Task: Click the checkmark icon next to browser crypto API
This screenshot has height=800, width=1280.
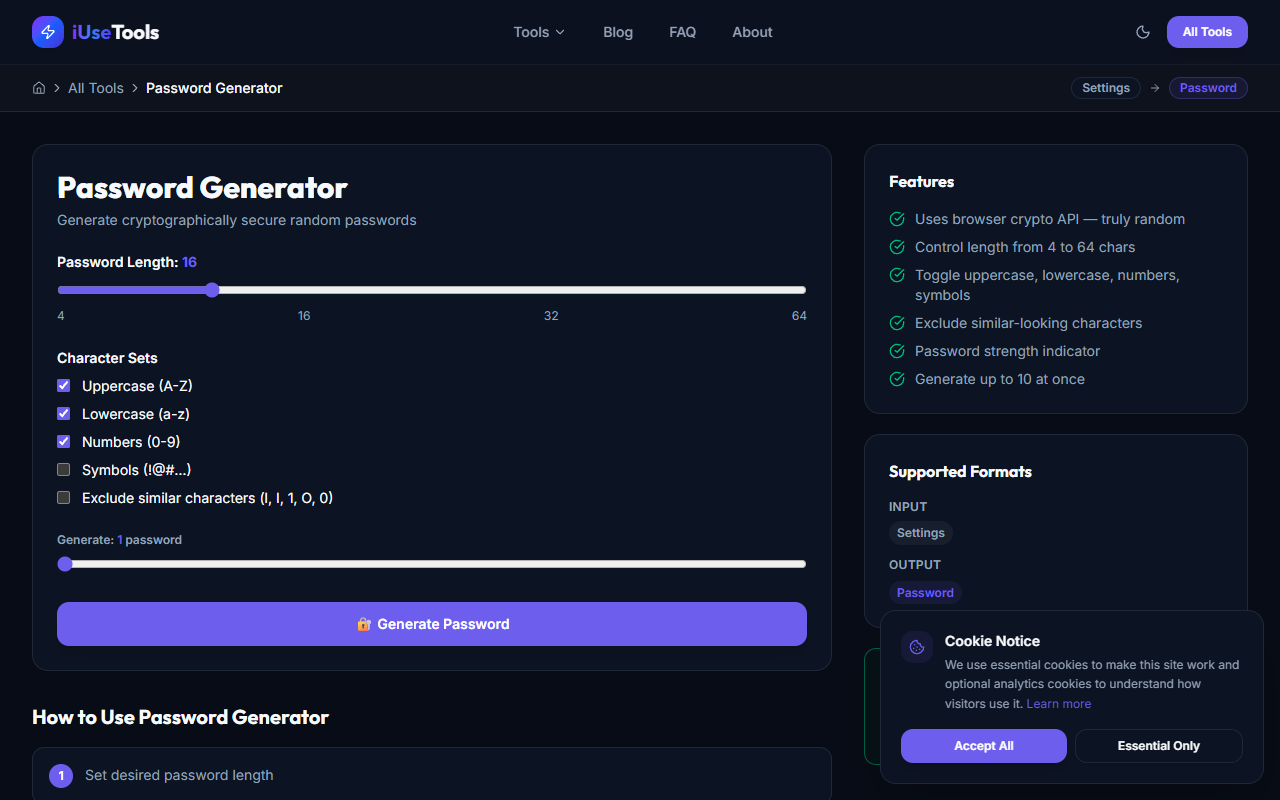Action: pos(896,219)
